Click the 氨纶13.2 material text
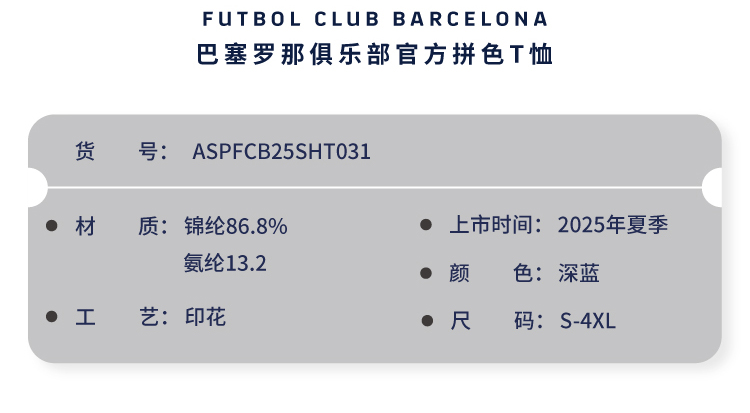 (225, 263)
